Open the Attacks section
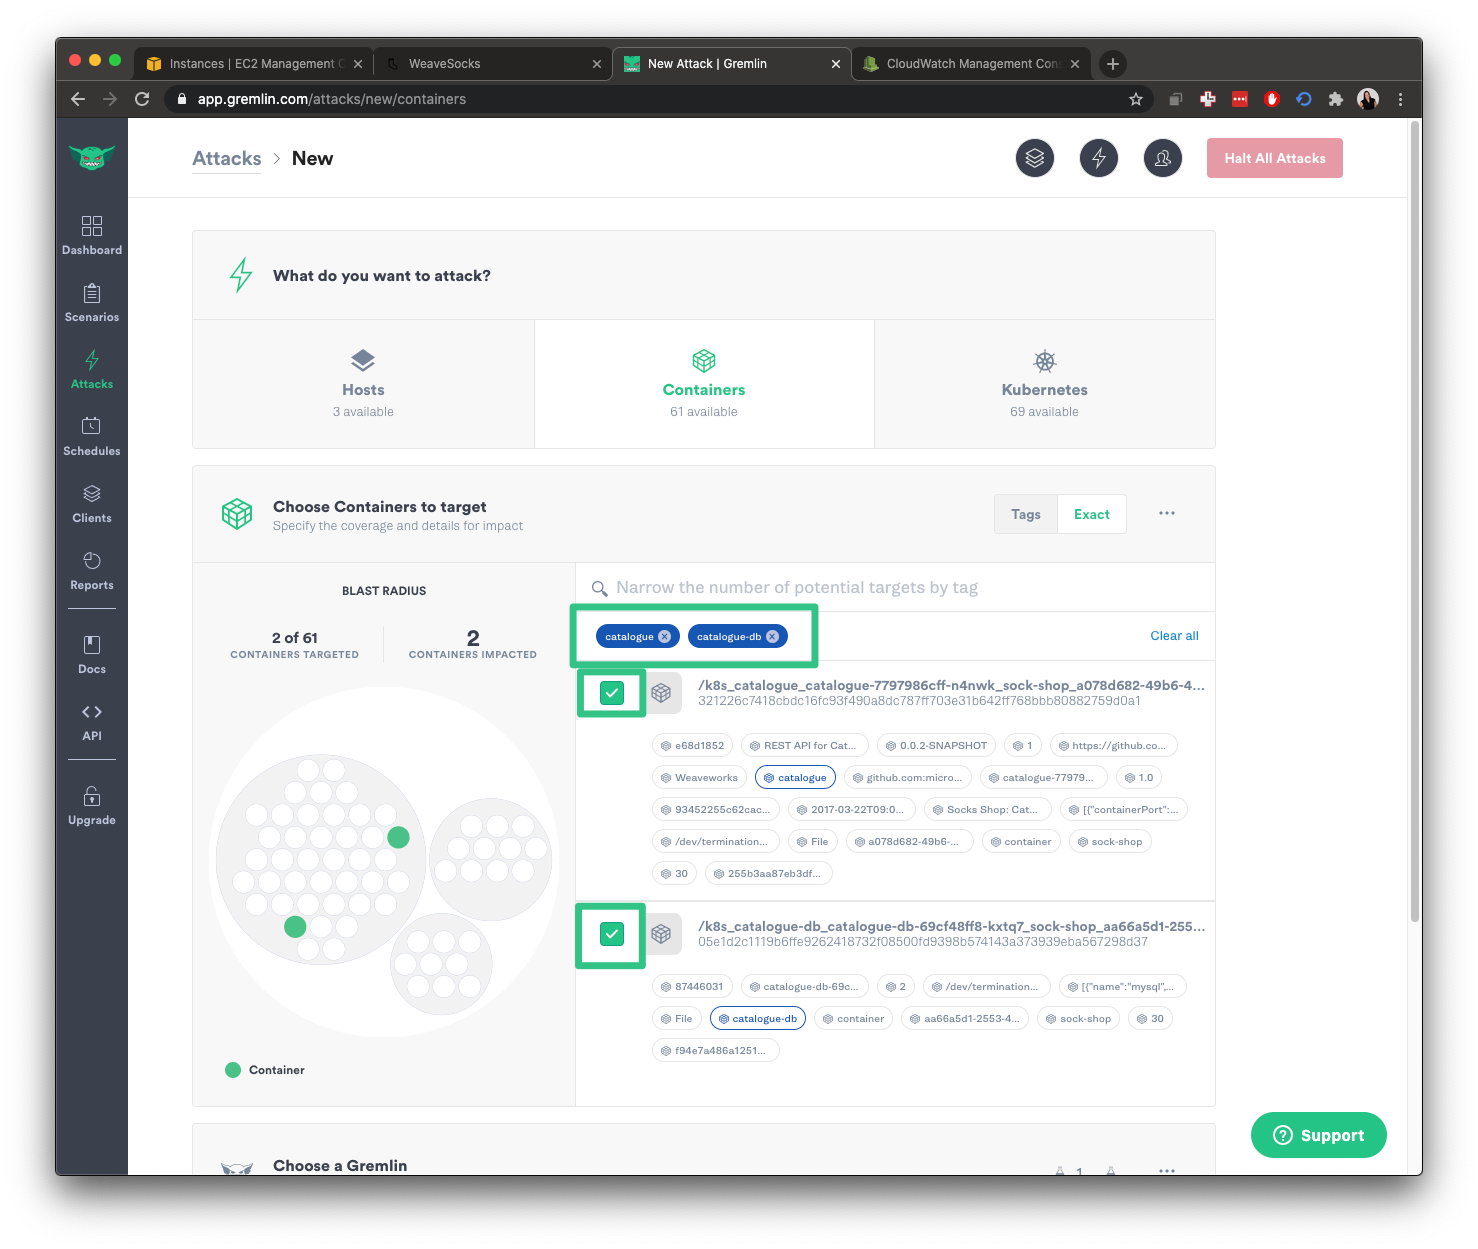 pyautogui.click(x=92, y=369)
